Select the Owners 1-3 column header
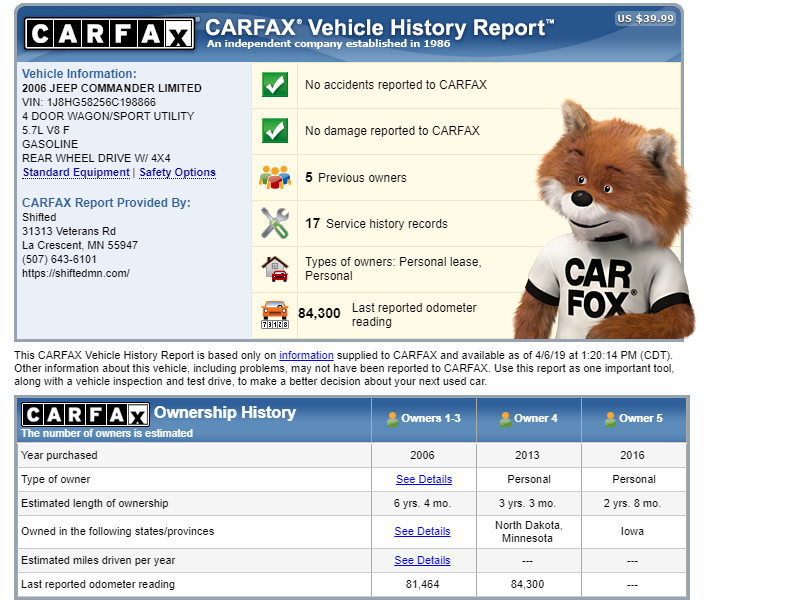The height and width of the screenshot is (604, 787). [x=423, y=418]
